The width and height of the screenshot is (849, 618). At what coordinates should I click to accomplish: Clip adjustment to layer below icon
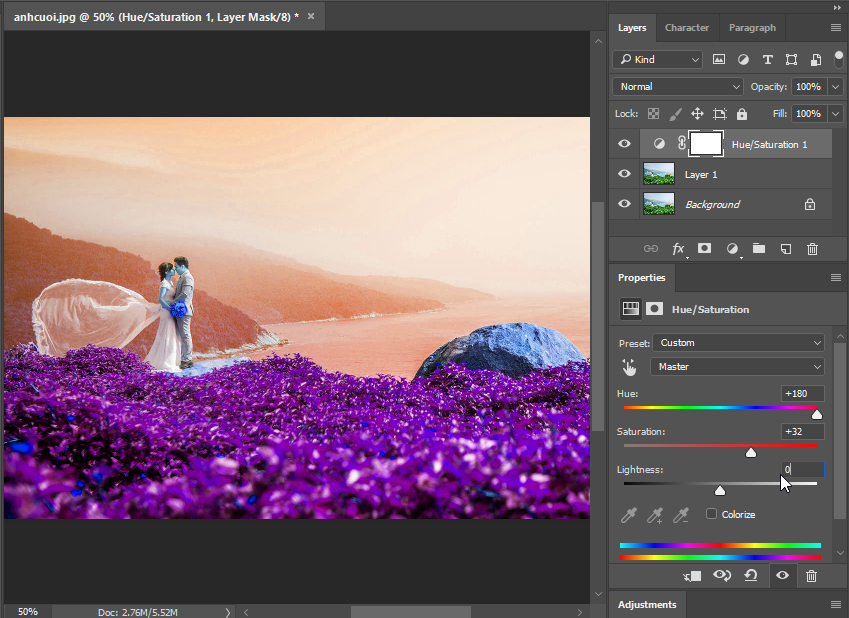coord(692,576)
